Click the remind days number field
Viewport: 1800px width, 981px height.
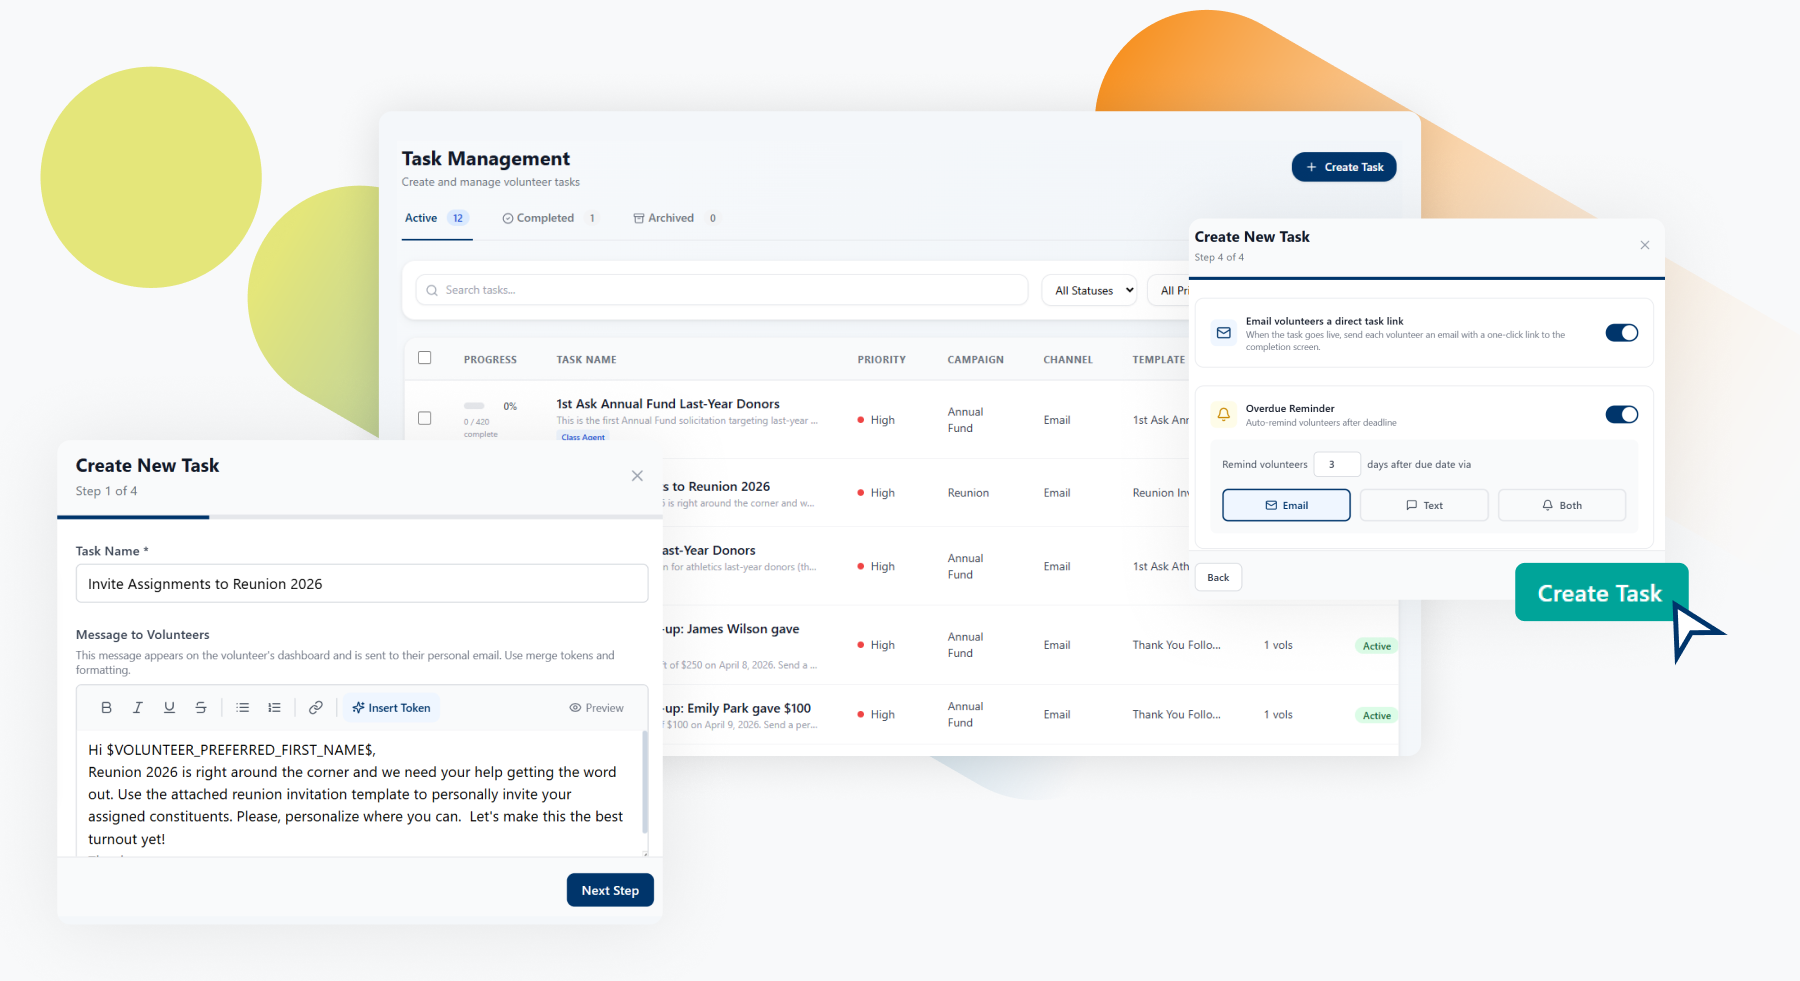(x=1337, y=464)
